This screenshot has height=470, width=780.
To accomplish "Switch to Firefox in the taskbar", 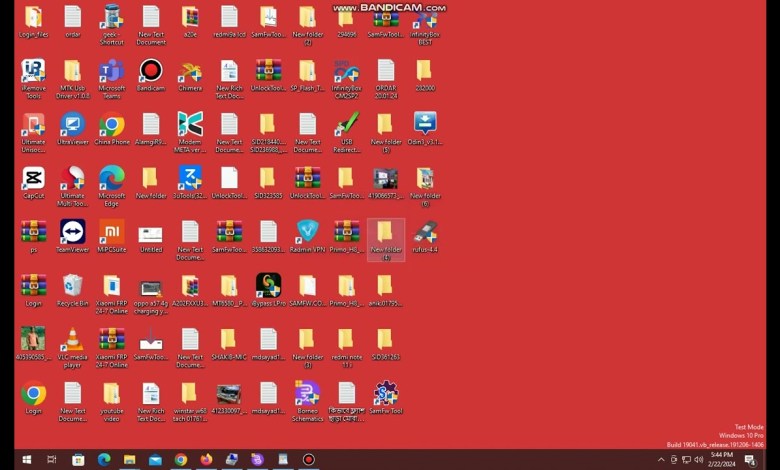I will click(x=206, y=460).
